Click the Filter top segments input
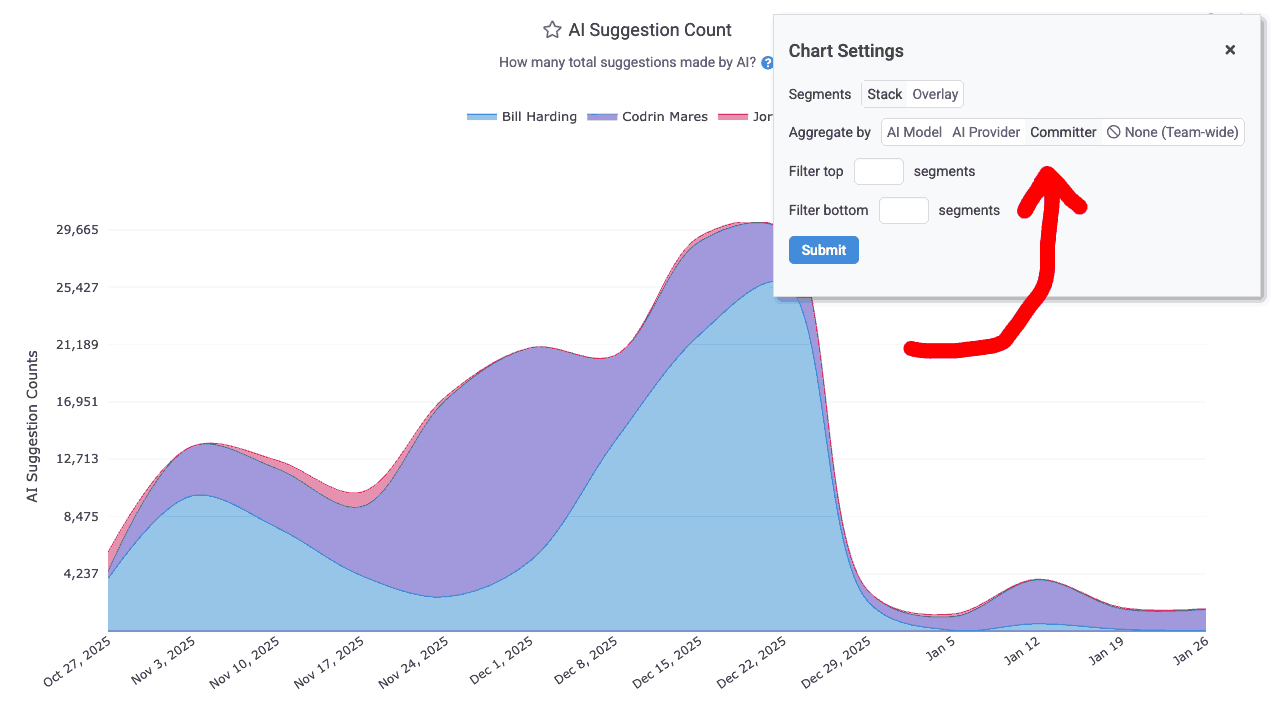 click(x=878, y=171)
